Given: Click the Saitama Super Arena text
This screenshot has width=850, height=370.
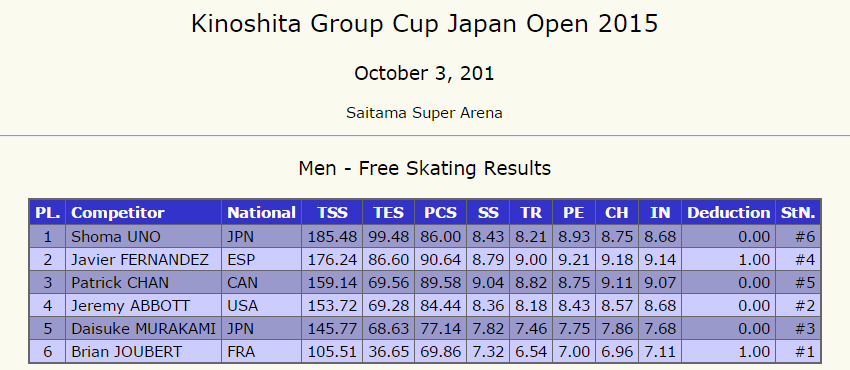Looking at the screenshot, I should [424, 113].
